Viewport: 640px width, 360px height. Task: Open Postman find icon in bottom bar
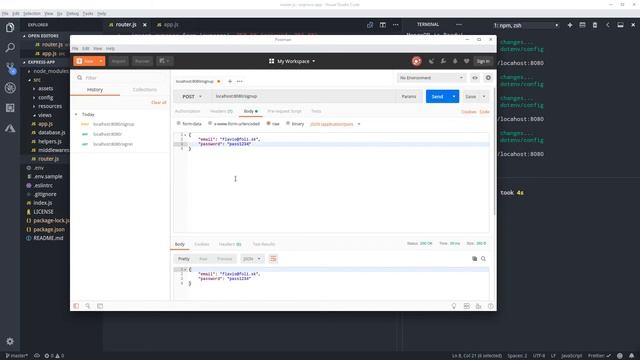[x=88, y=306]
